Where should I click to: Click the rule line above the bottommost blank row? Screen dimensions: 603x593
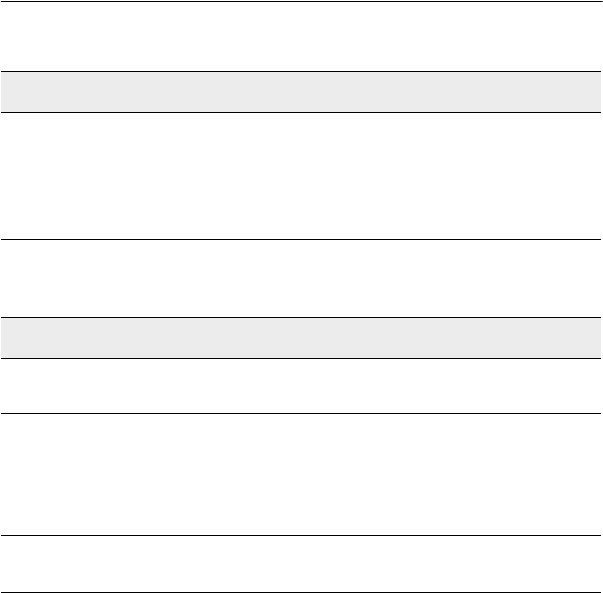(301, 535)
